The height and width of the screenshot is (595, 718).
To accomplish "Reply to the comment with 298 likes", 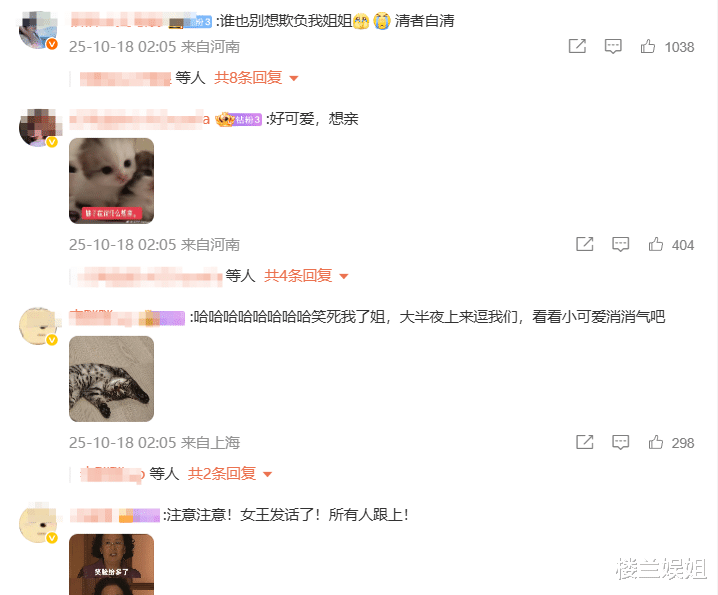I will click(x=620, y=442).
